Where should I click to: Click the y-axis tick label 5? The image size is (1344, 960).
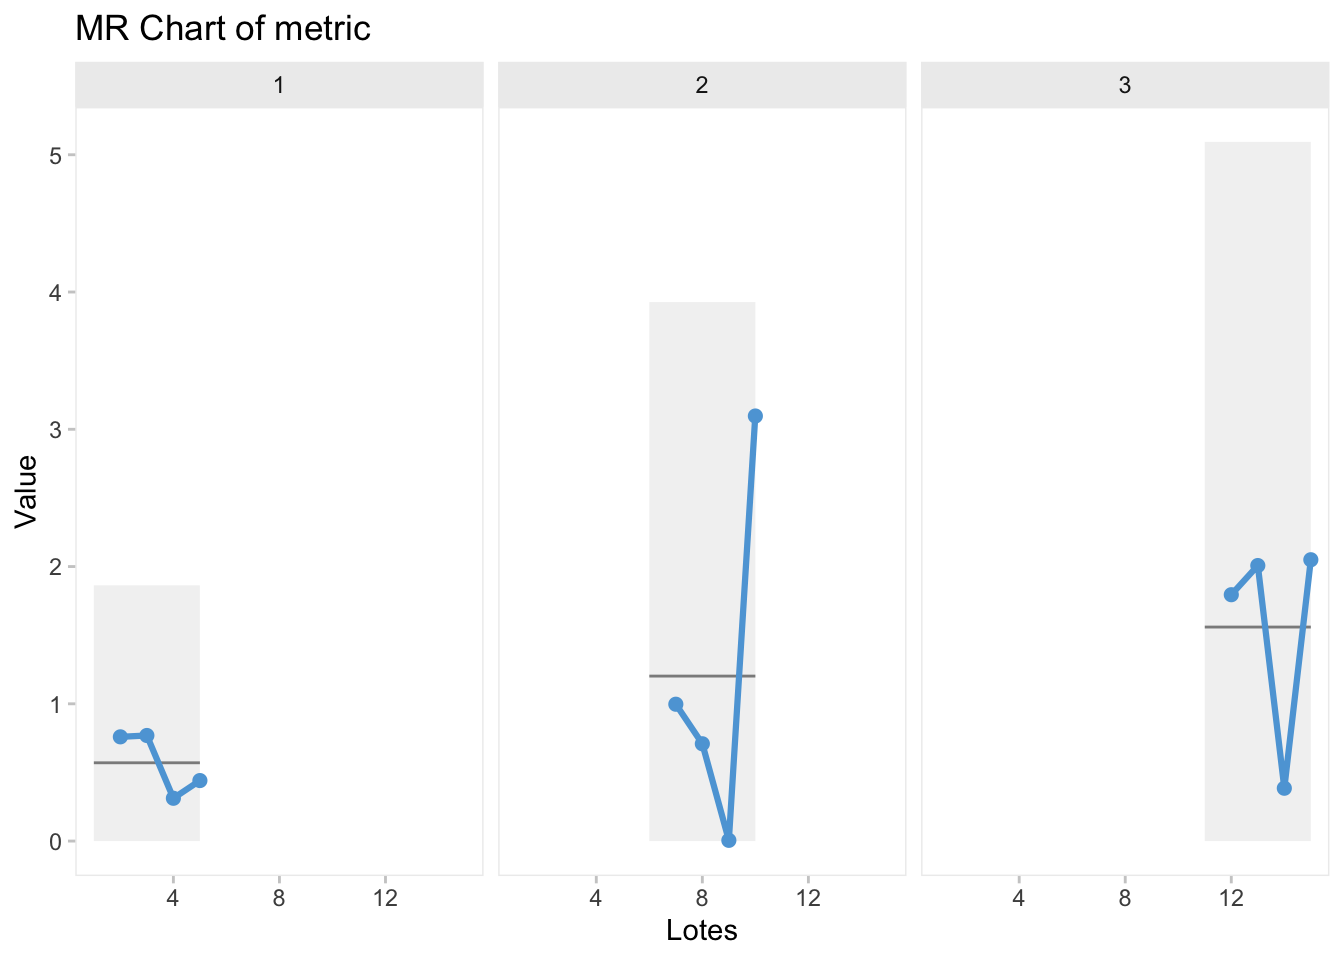point(56,156)
